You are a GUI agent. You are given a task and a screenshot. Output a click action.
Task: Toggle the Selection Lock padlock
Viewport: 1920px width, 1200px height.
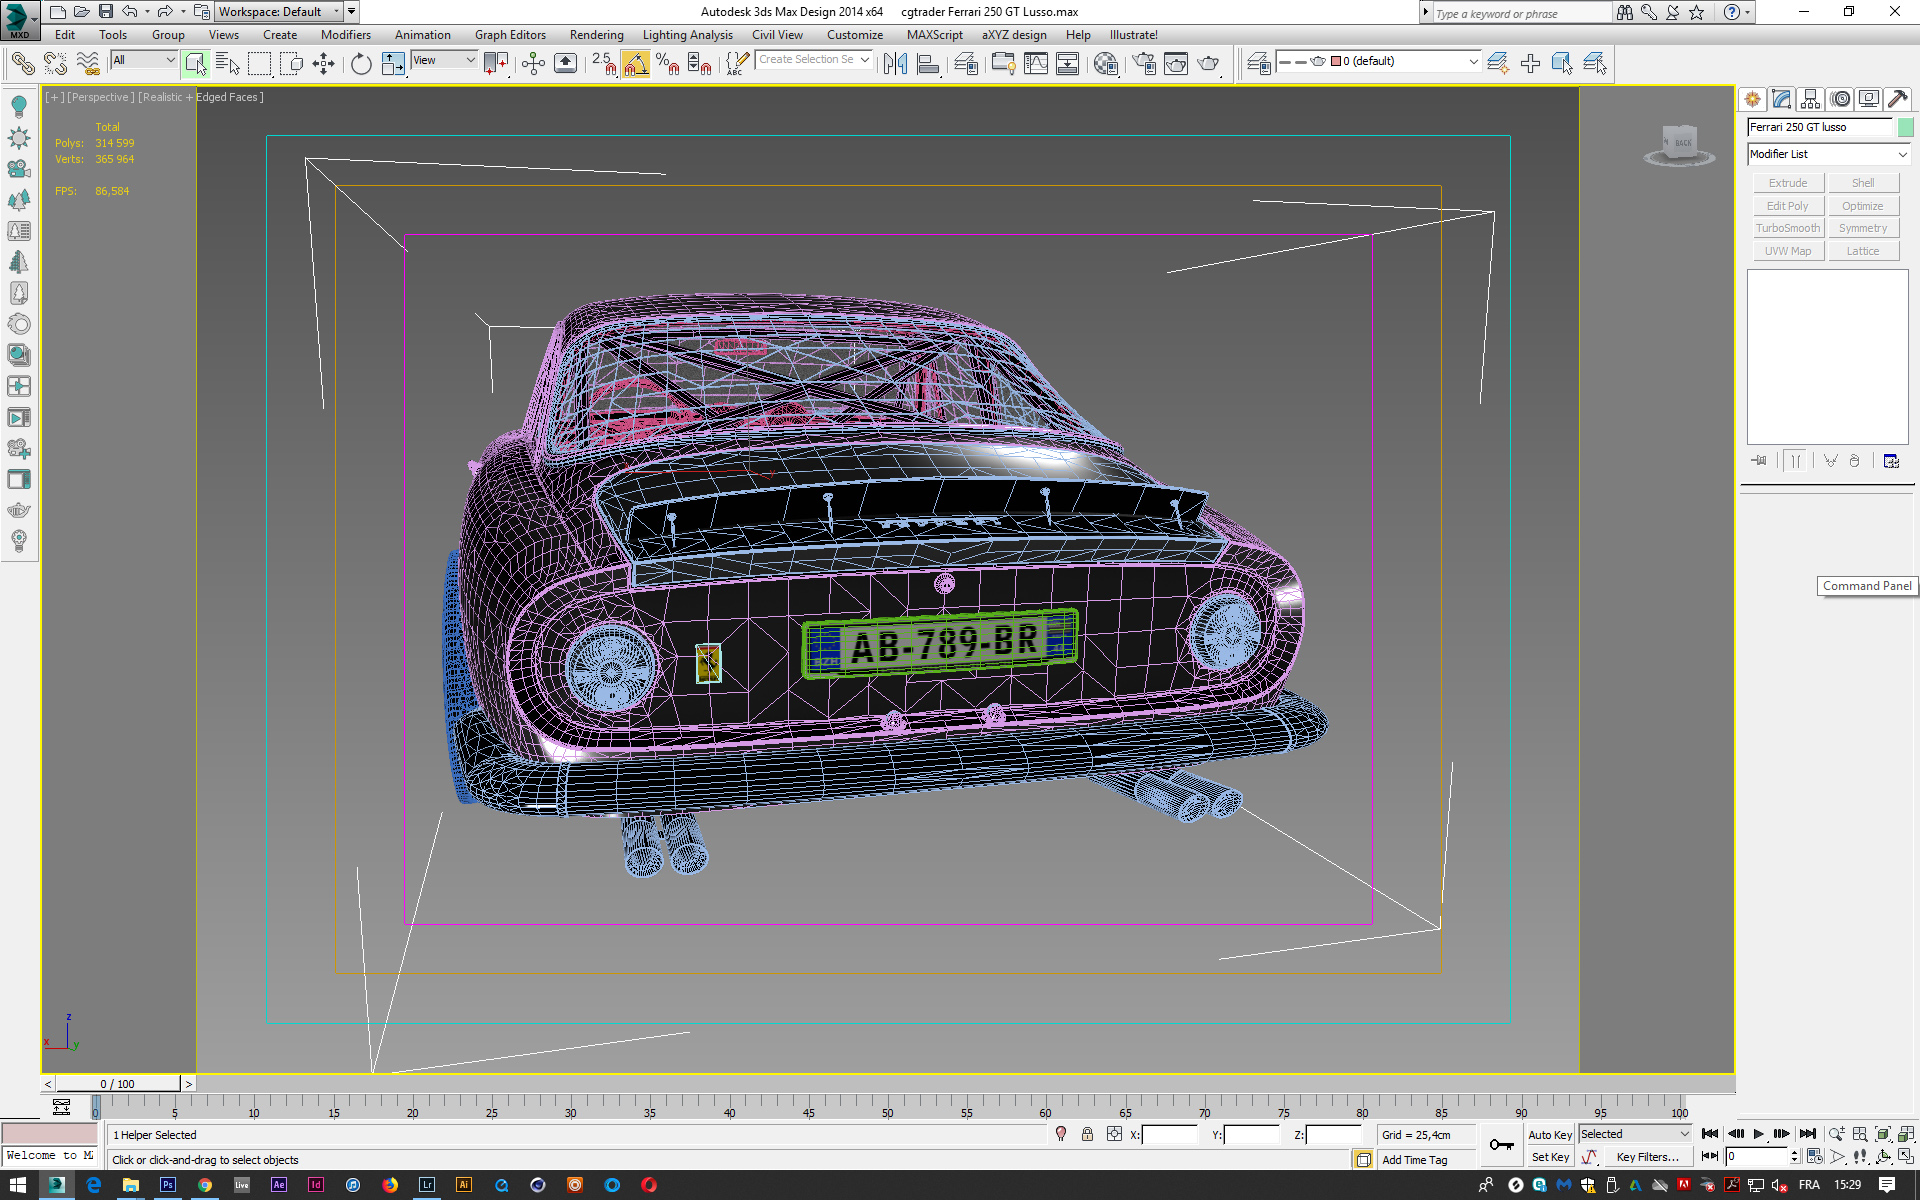click(1087, 1134)
